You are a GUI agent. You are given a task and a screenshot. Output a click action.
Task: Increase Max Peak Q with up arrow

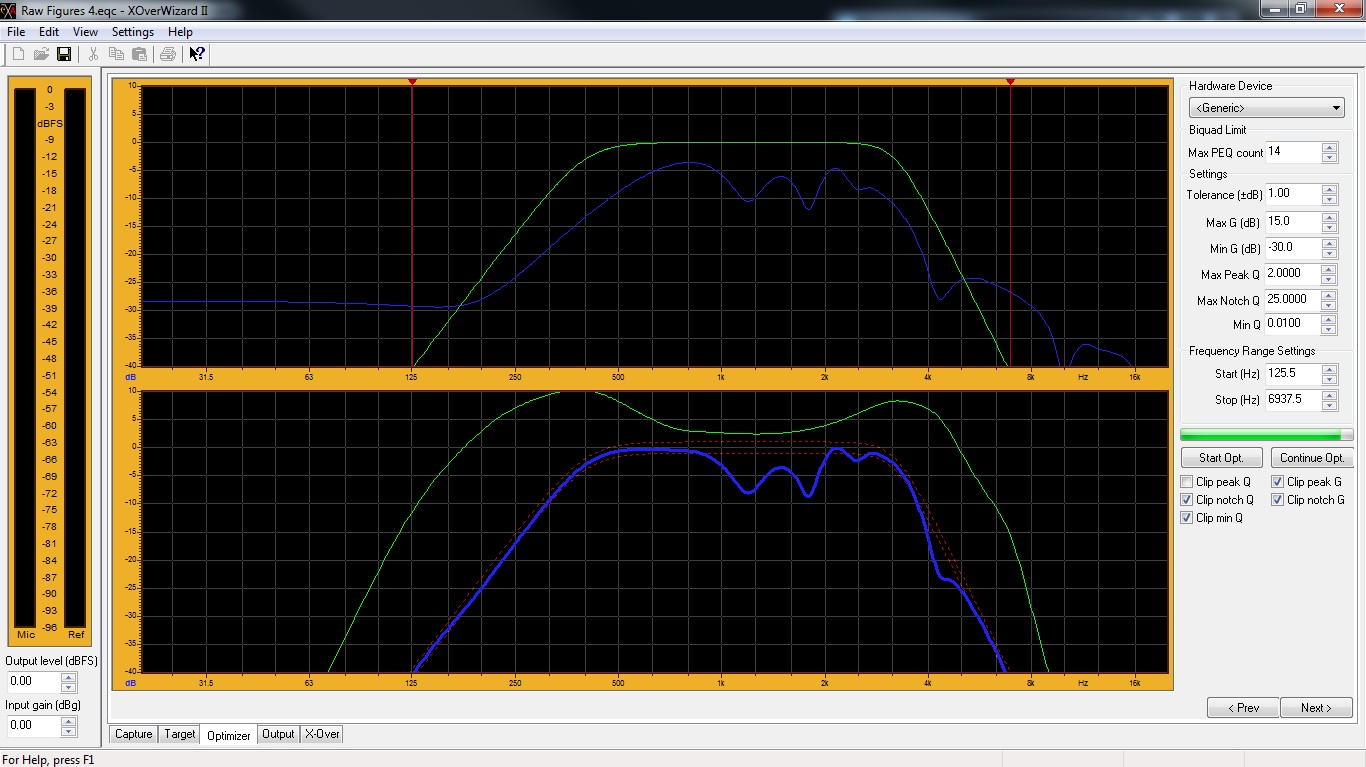(x=1329, y=270)
